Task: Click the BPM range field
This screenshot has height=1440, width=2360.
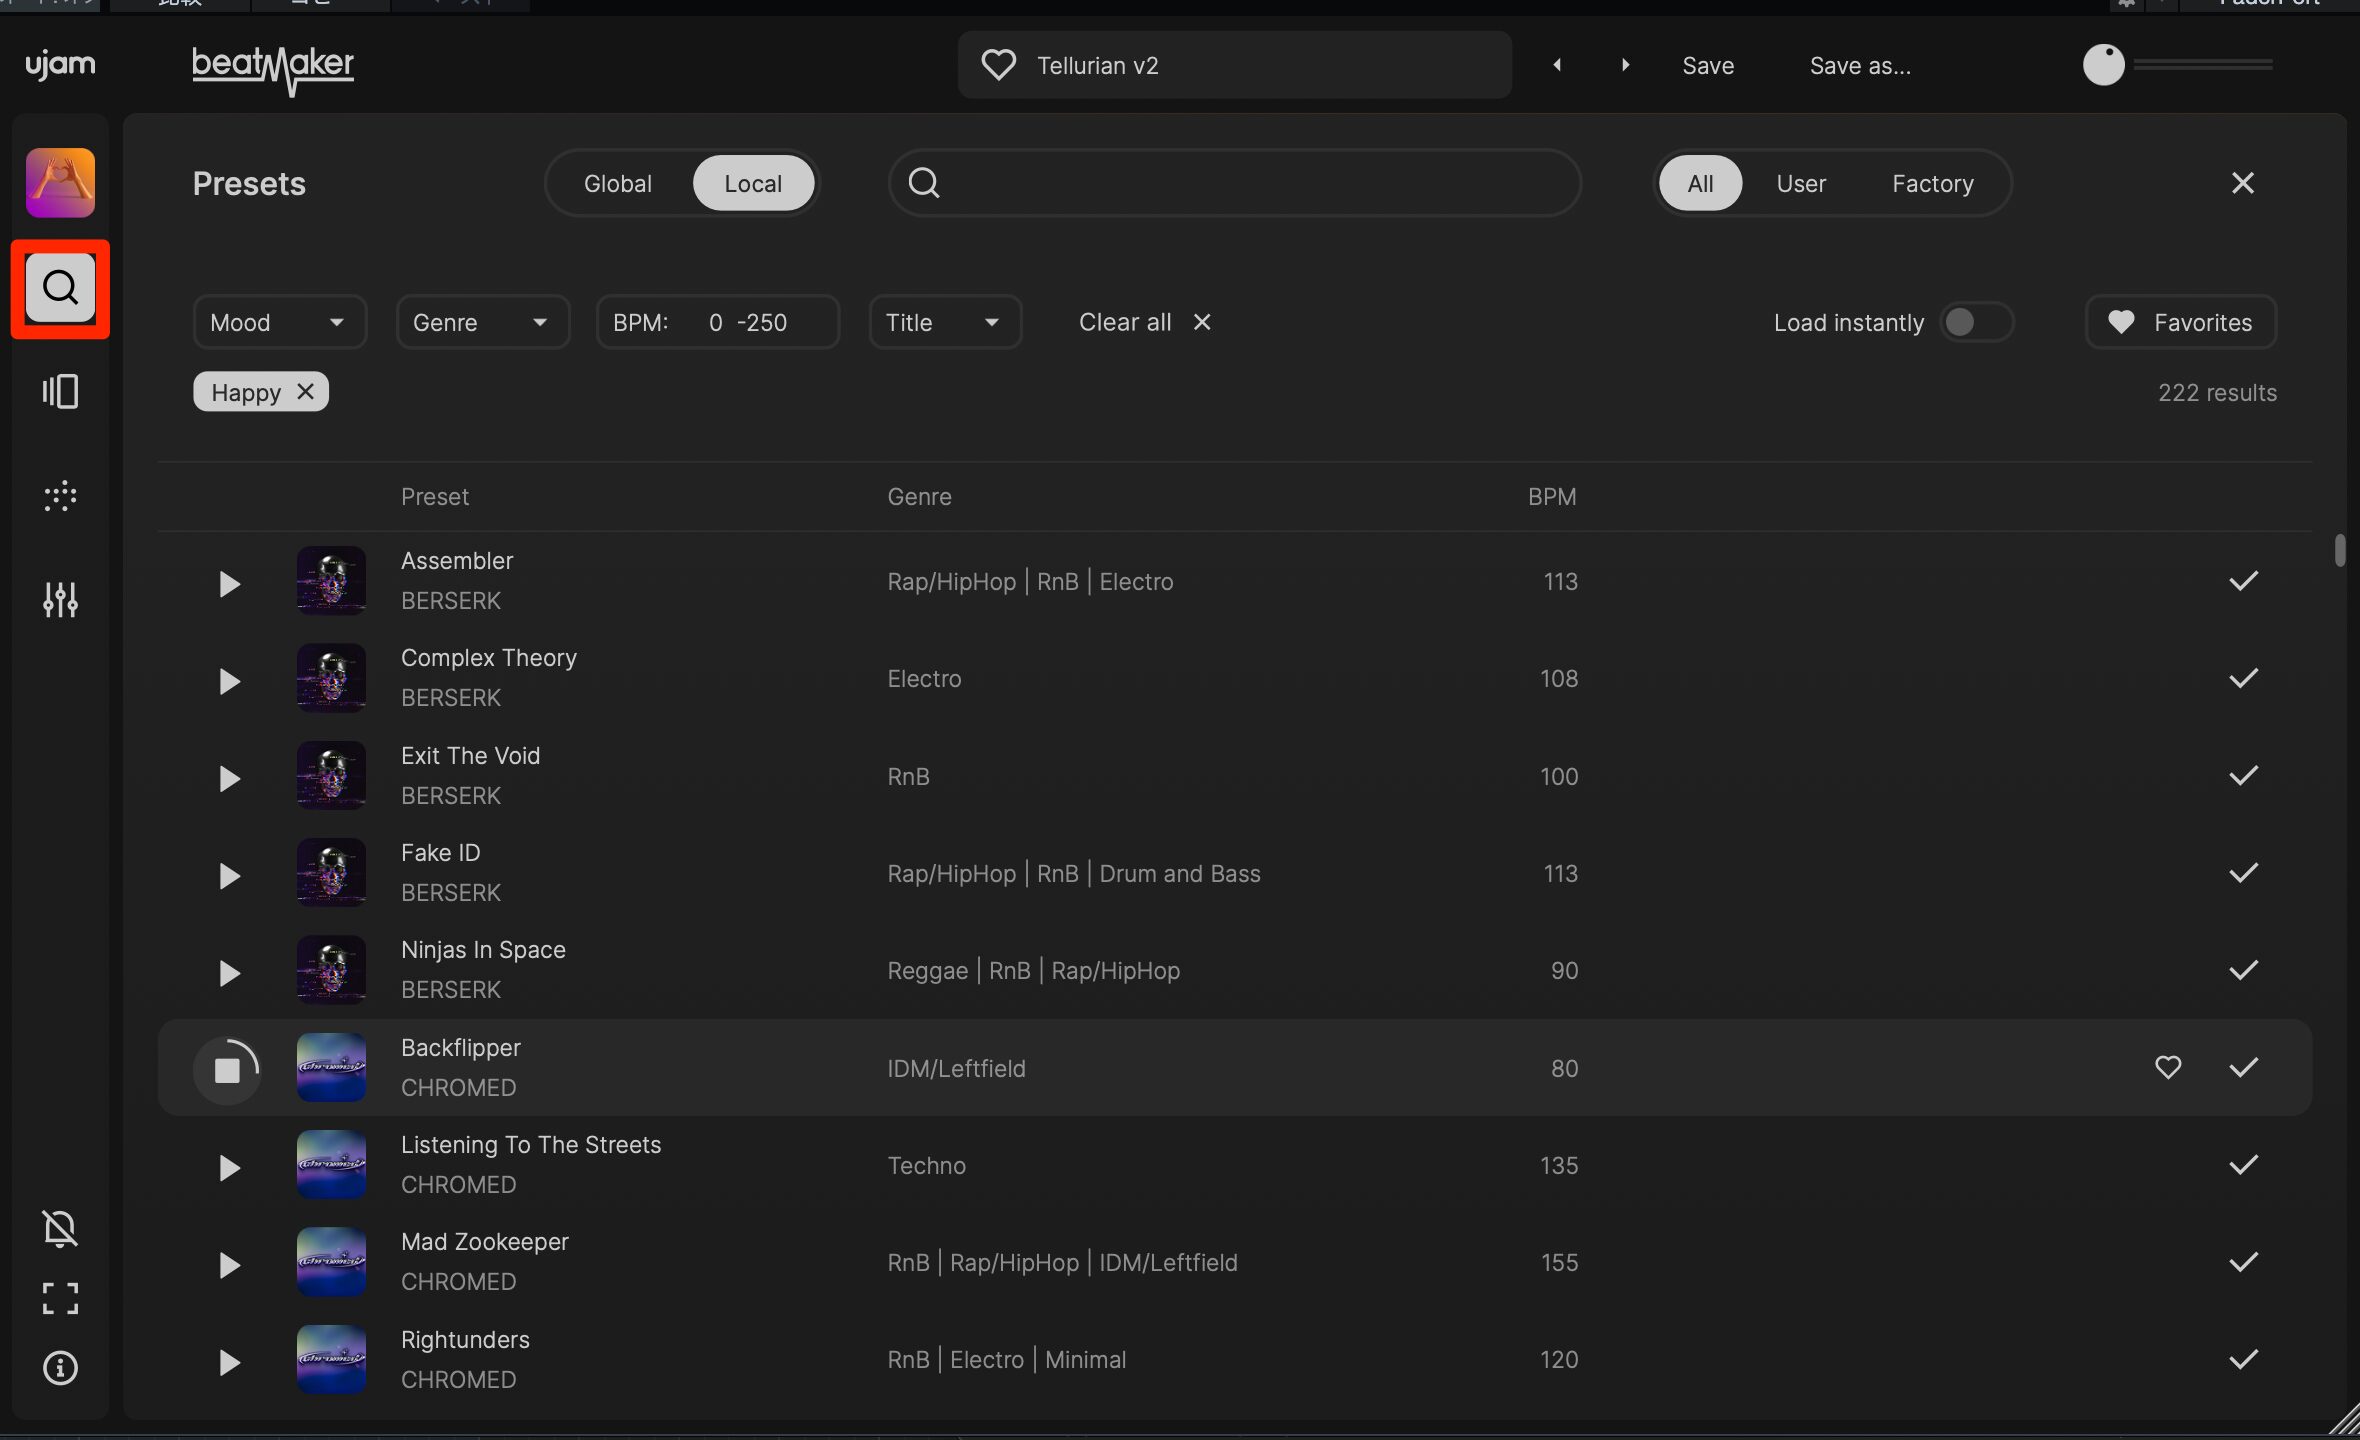Action: [717, 322]
